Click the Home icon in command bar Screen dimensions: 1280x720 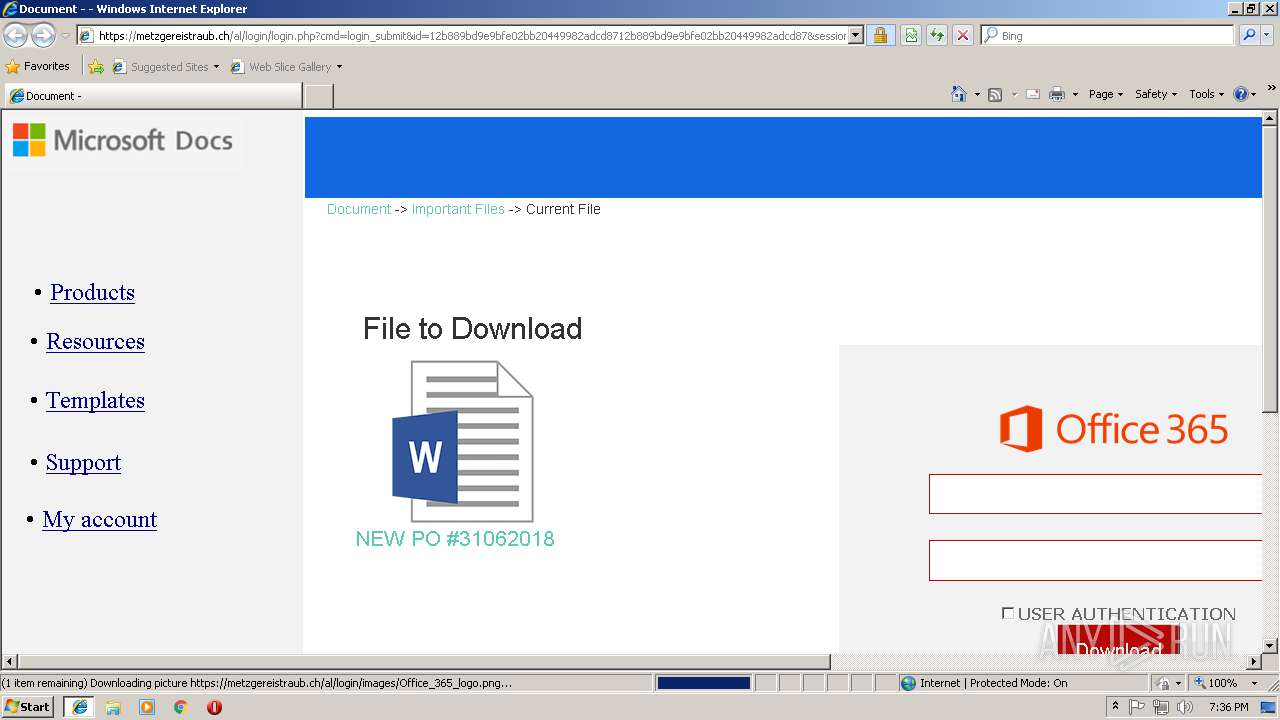959,94
